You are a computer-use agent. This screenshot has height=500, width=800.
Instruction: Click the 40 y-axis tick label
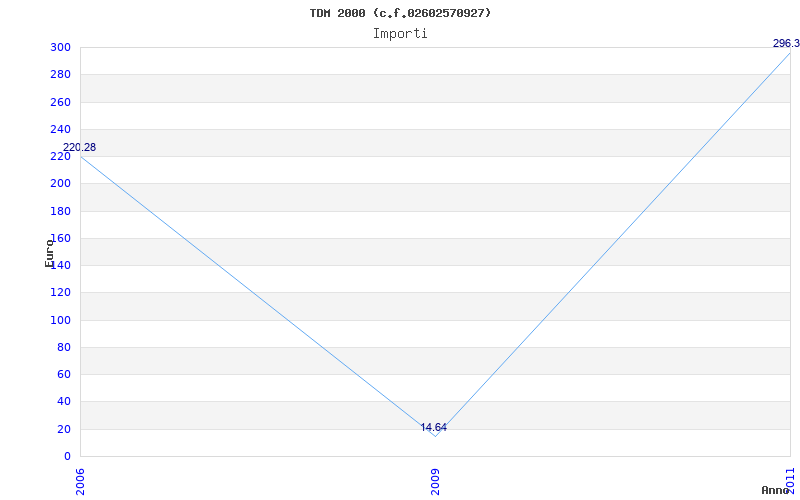coord(64,402)
